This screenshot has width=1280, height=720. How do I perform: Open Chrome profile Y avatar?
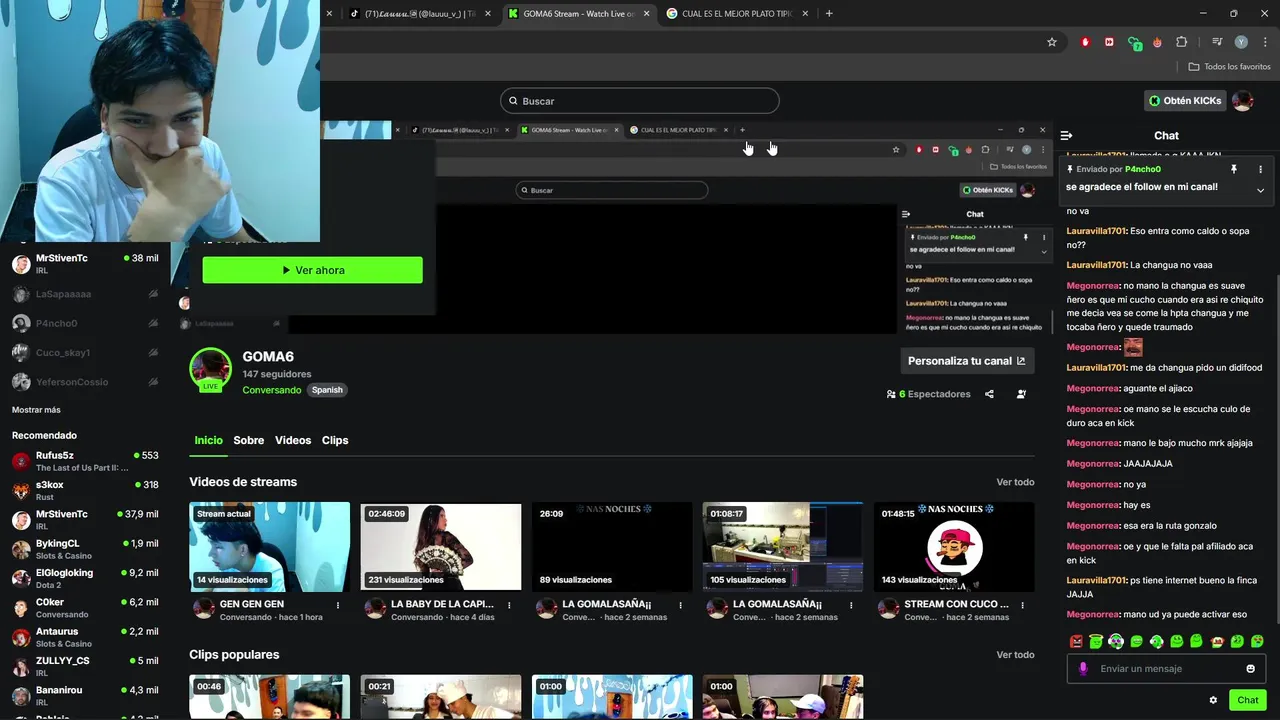tap(1241, 42)
